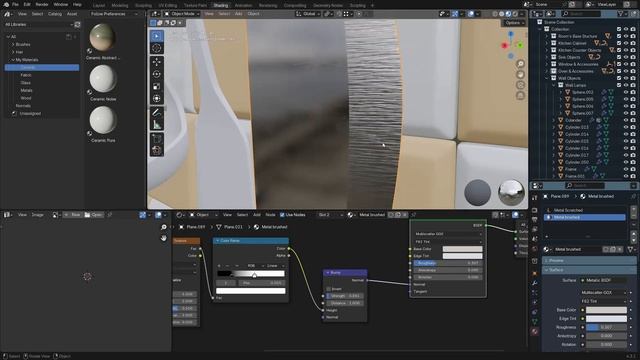This screenshot has width=640, height=360.
Task: Open the Follow Preferences dropdown
Action: [114, 14]
